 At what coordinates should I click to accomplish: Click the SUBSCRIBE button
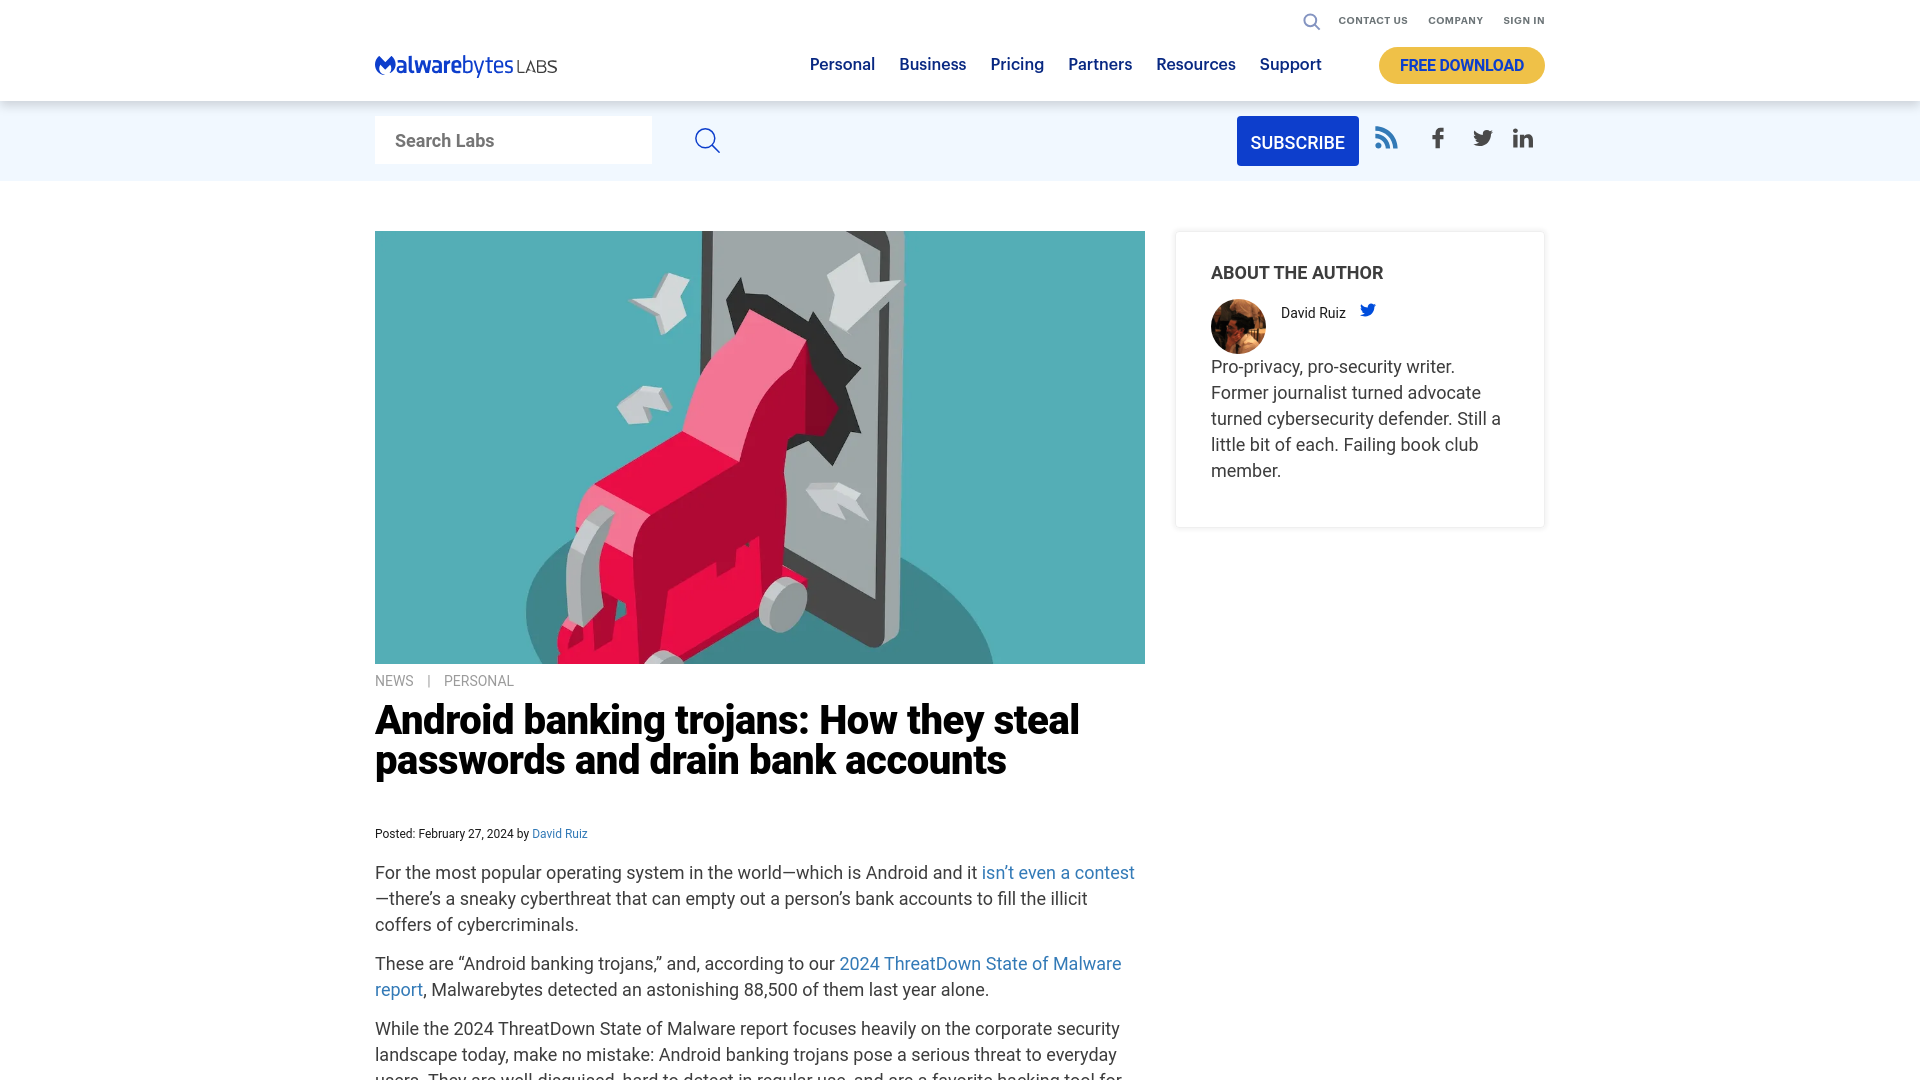coord(1298,141)
